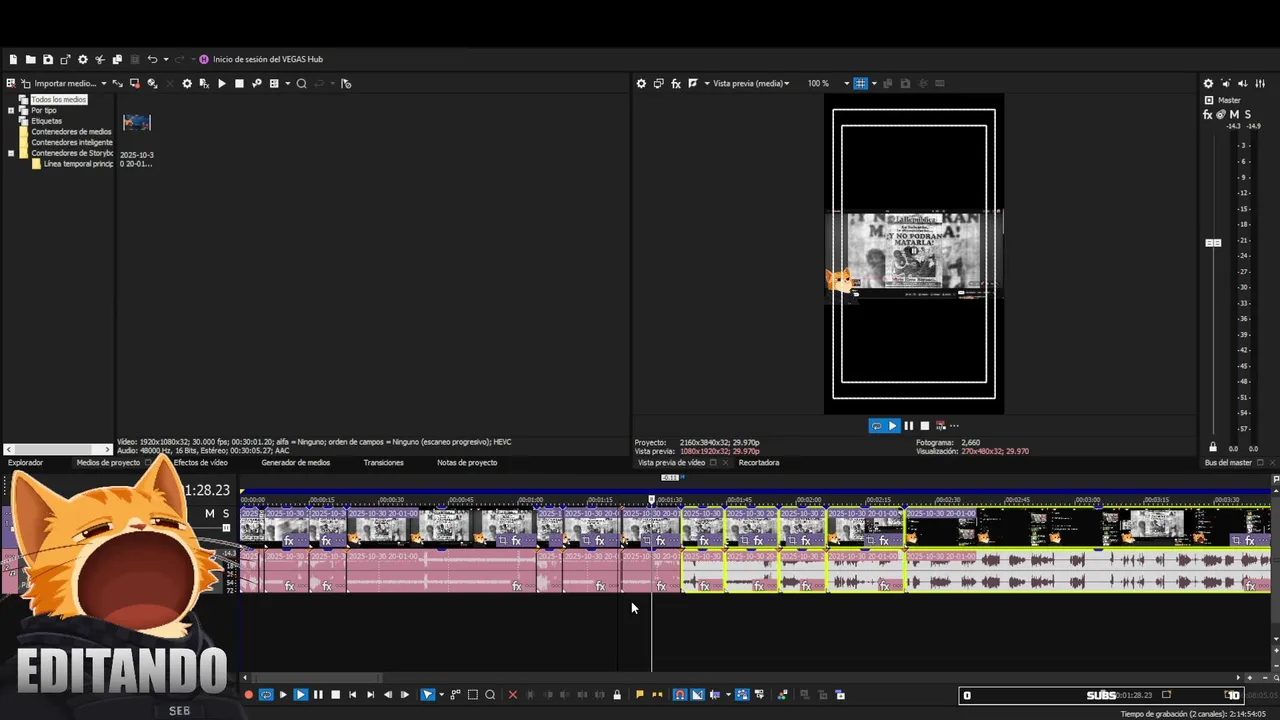
Task: Stop media preview in Project Media toolbar
Action: click(x=239, y=84)
